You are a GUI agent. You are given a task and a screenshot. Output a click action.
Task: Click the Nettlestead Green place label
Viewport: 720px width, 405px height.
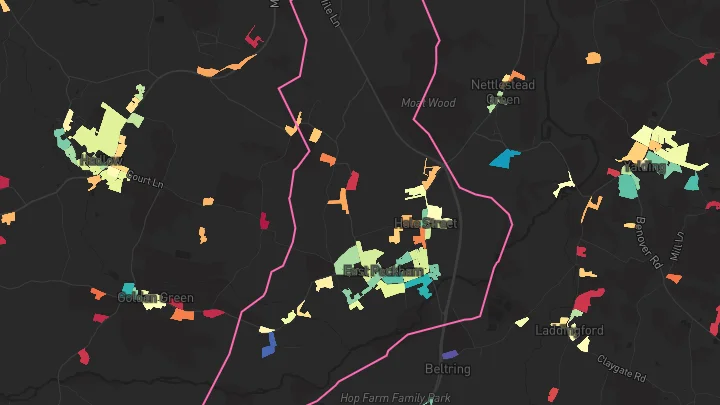(503, 92)
